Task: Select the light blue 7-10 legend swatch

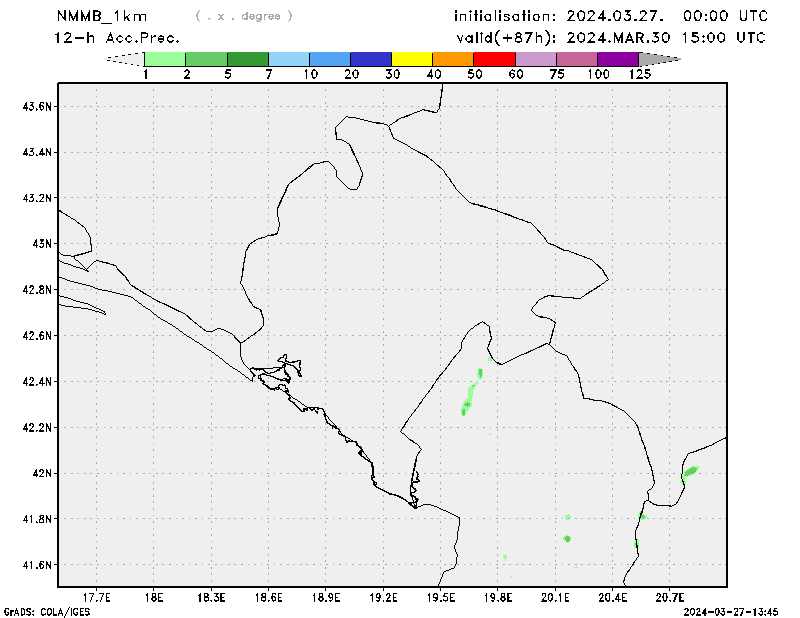Action: pyautogui.click(x=289, y=59)
